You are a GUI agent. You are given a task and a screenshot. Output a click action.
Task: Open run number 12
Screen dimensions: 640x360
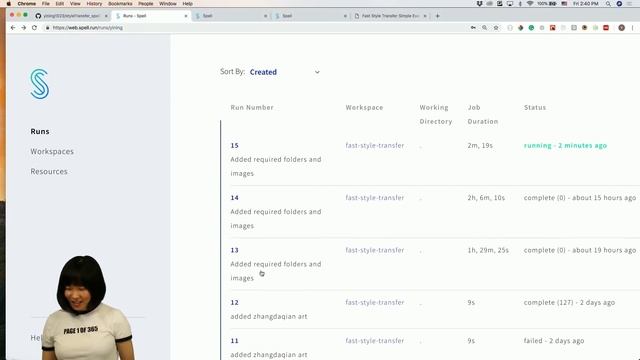234,302
